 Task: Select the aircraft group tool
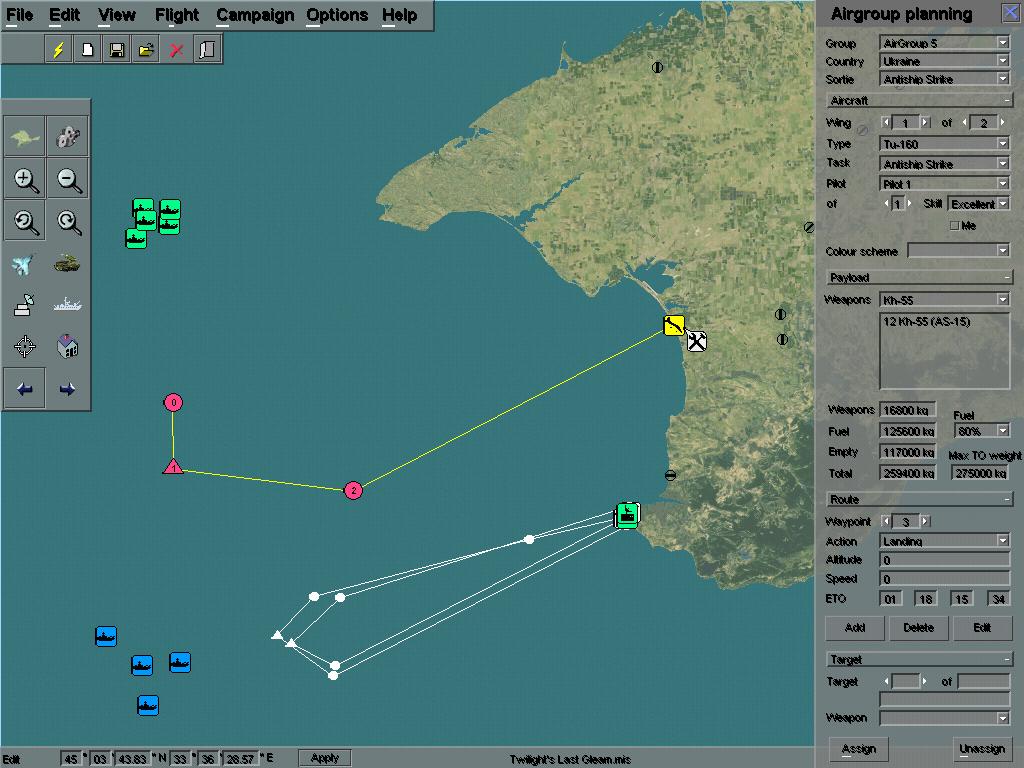click(24, 264)
